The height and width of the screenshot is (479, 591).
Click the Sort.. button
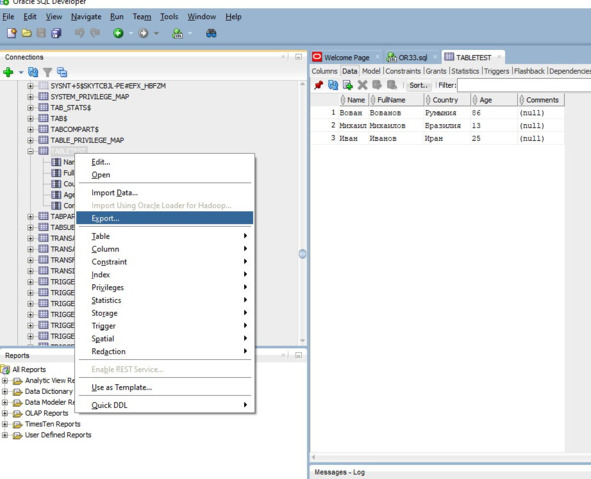pos(419,85)
